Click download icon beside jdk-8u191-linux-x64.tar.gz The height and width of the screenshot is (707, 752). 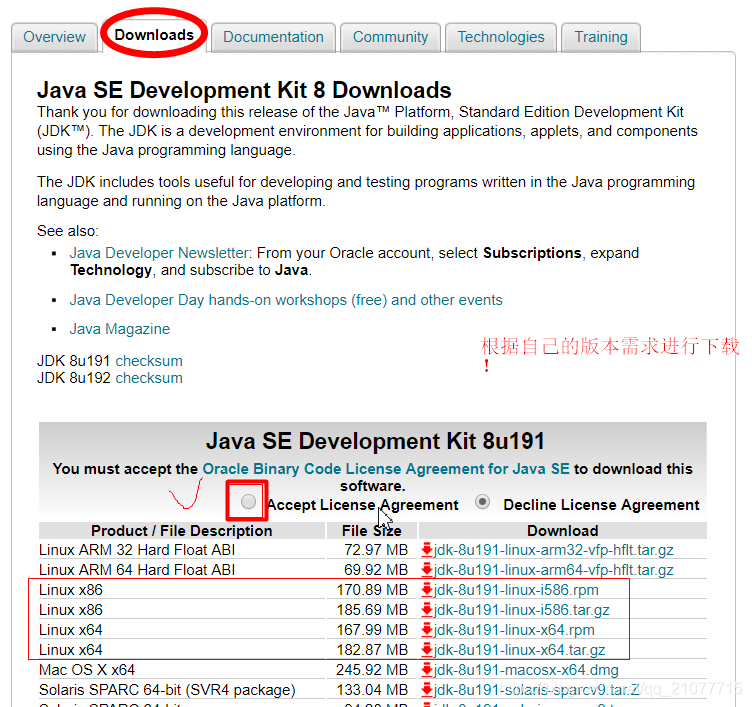coord(427,650)
